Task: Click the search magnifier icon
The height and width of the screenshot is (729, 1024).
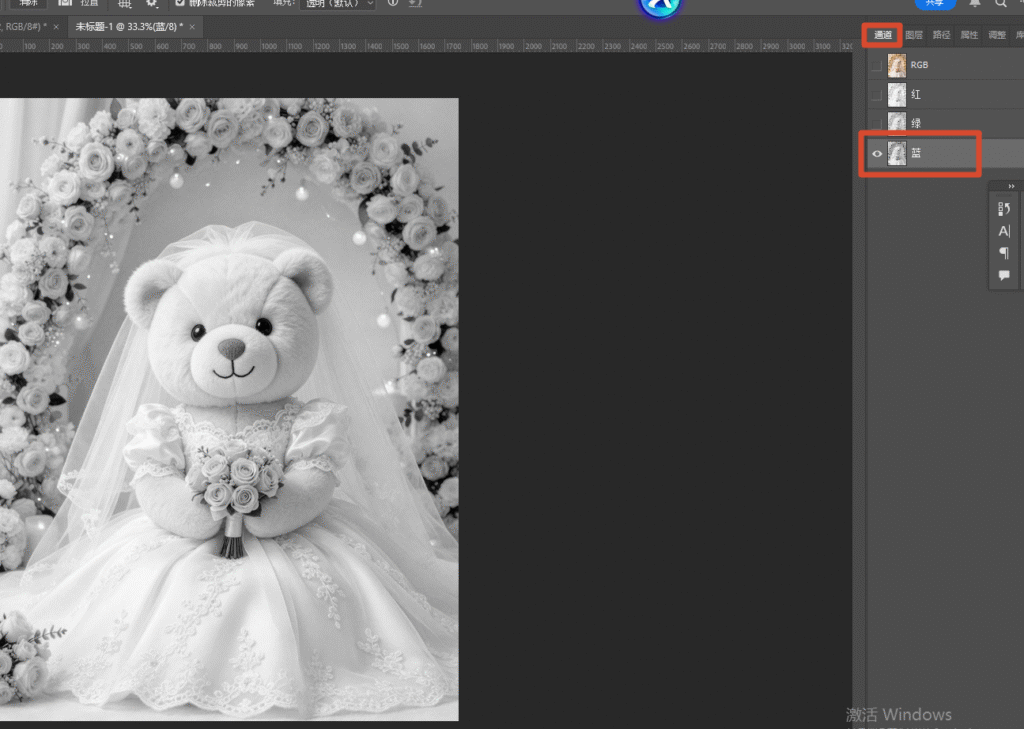Action: click(x=1000, y=3)
